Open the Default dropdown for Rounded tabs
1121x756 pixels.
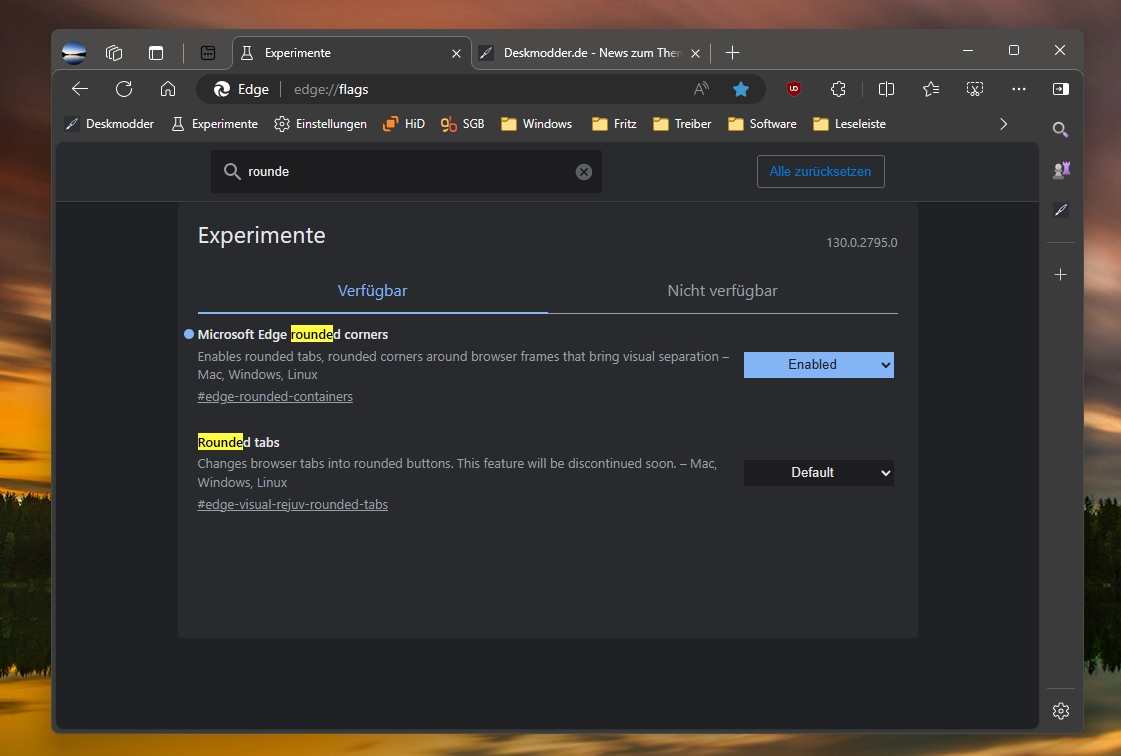(x=818, y=473)
